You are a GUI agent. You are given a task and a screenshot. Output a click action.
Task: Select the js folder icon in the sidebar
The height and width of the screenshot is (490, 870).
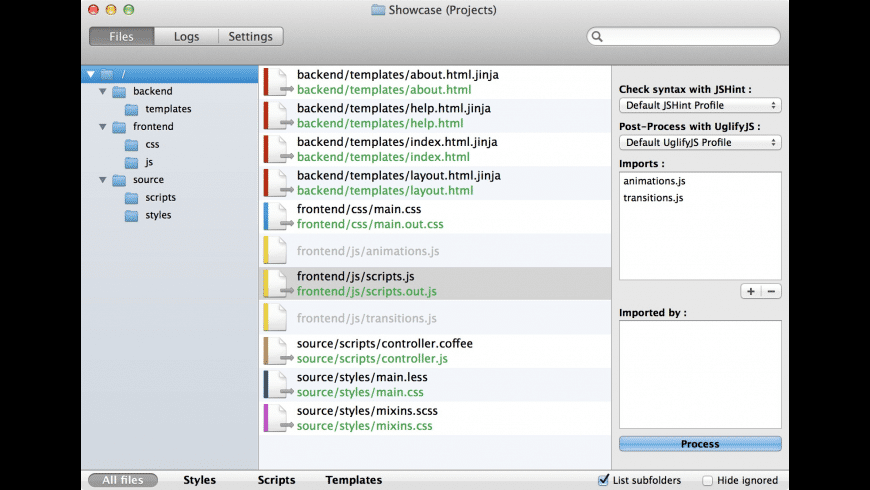131,163
